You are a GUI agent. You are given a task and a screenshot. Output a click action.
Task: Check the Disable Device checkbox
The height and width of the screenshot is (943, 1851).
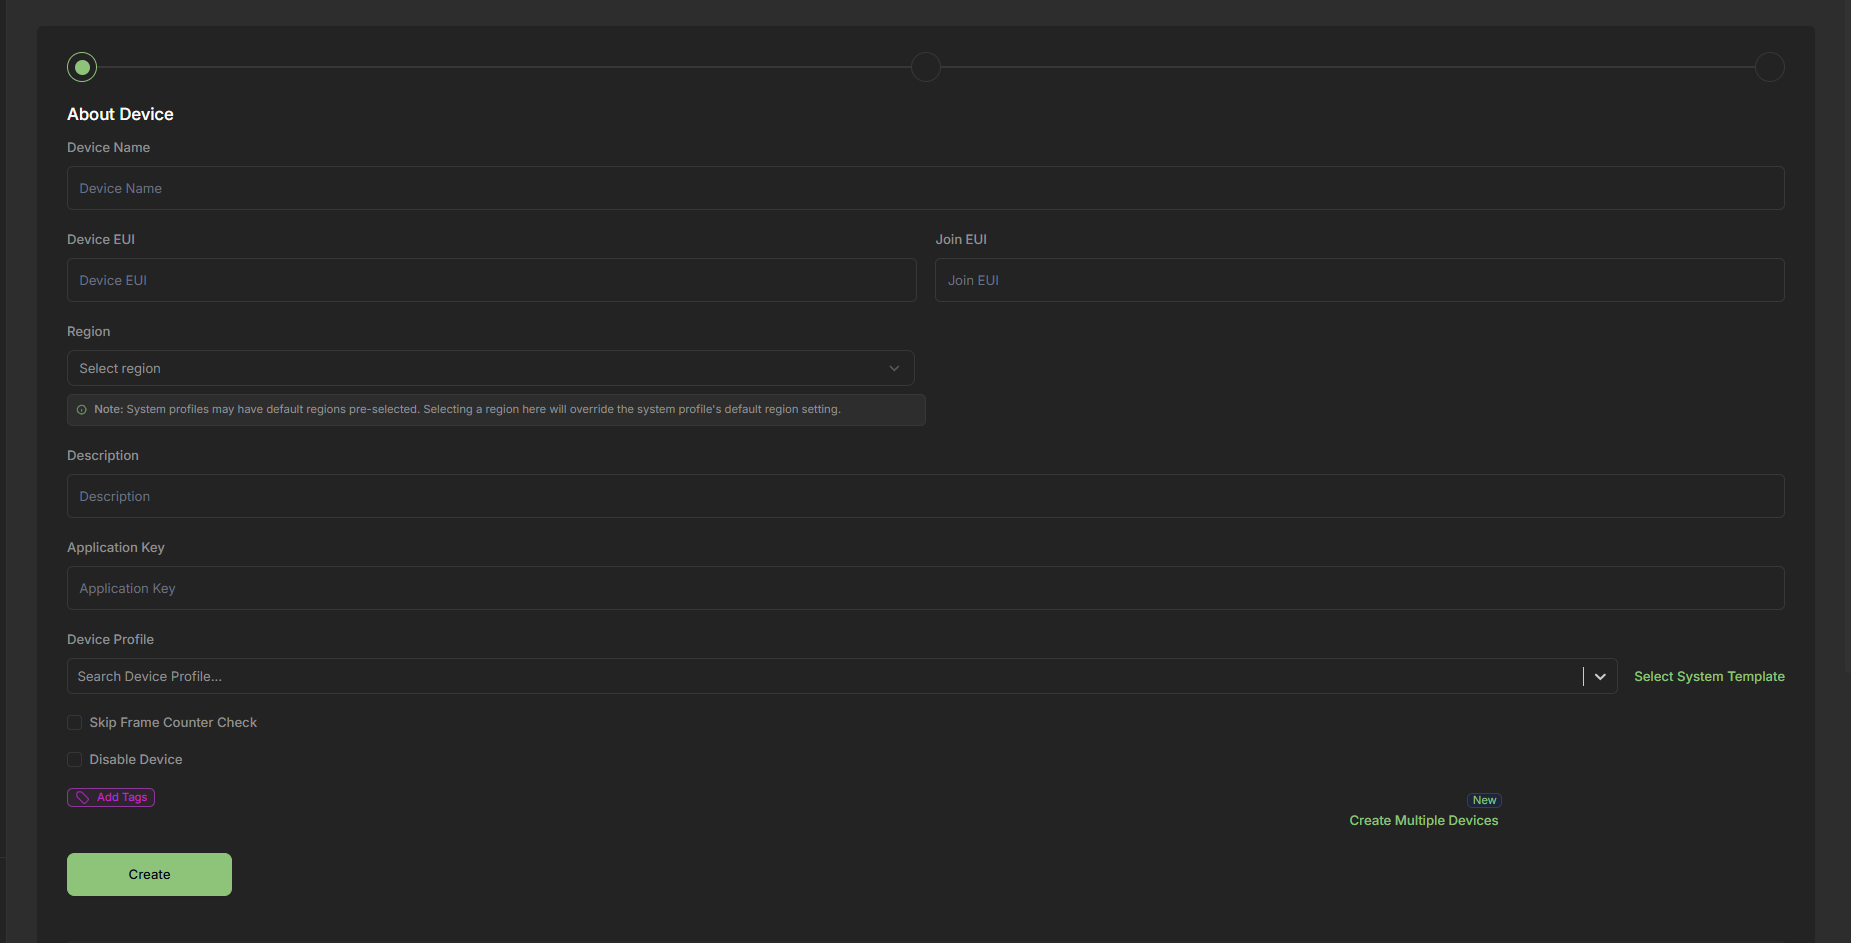pyautogui.click(x=74, y=759)
